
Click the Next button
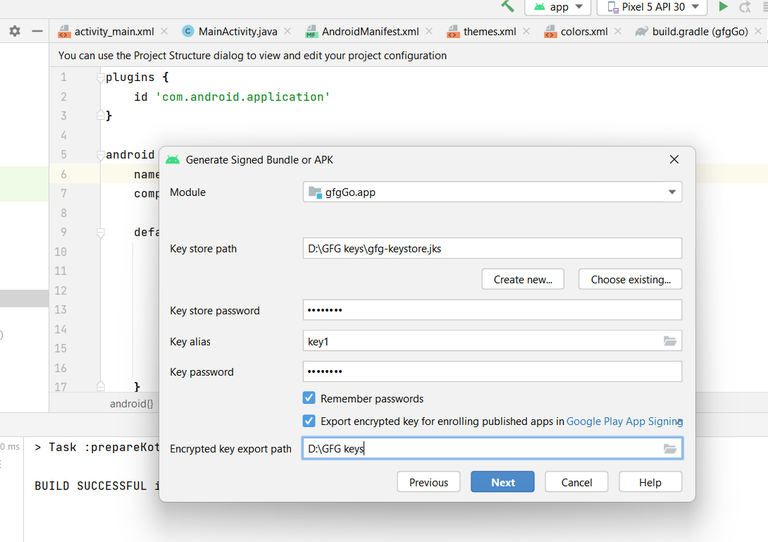coord(502,482)
